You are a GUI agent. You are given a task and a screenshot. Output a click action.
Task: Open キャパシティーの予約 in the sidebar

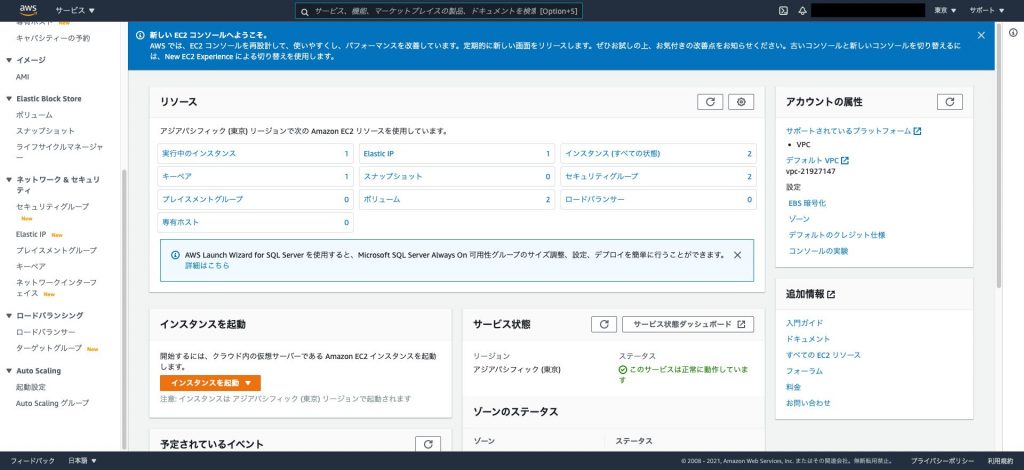(53, 39)
